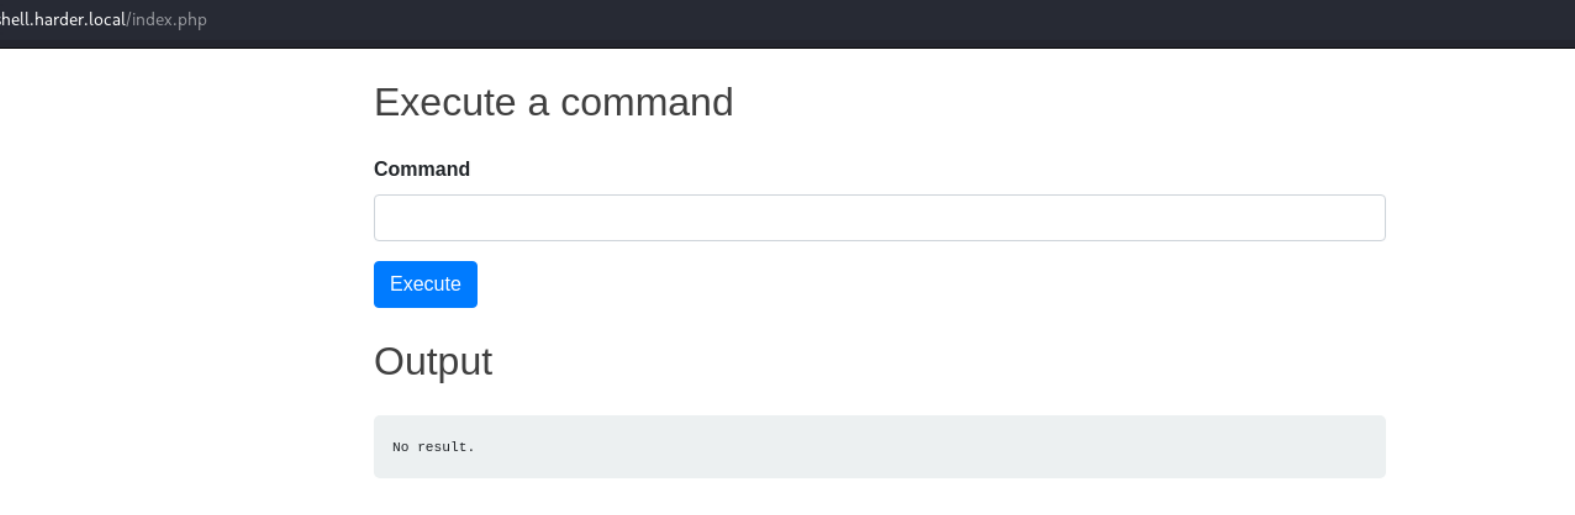1575x515 pixels.
Task: Click the Output heading
Action: (433, 362)
